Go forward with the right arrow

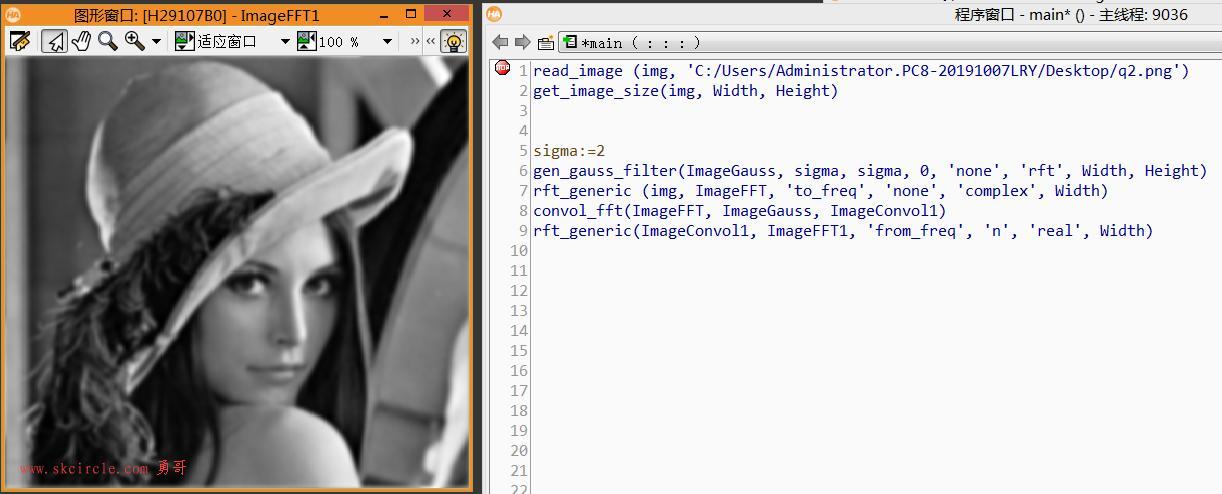[522, 42]
